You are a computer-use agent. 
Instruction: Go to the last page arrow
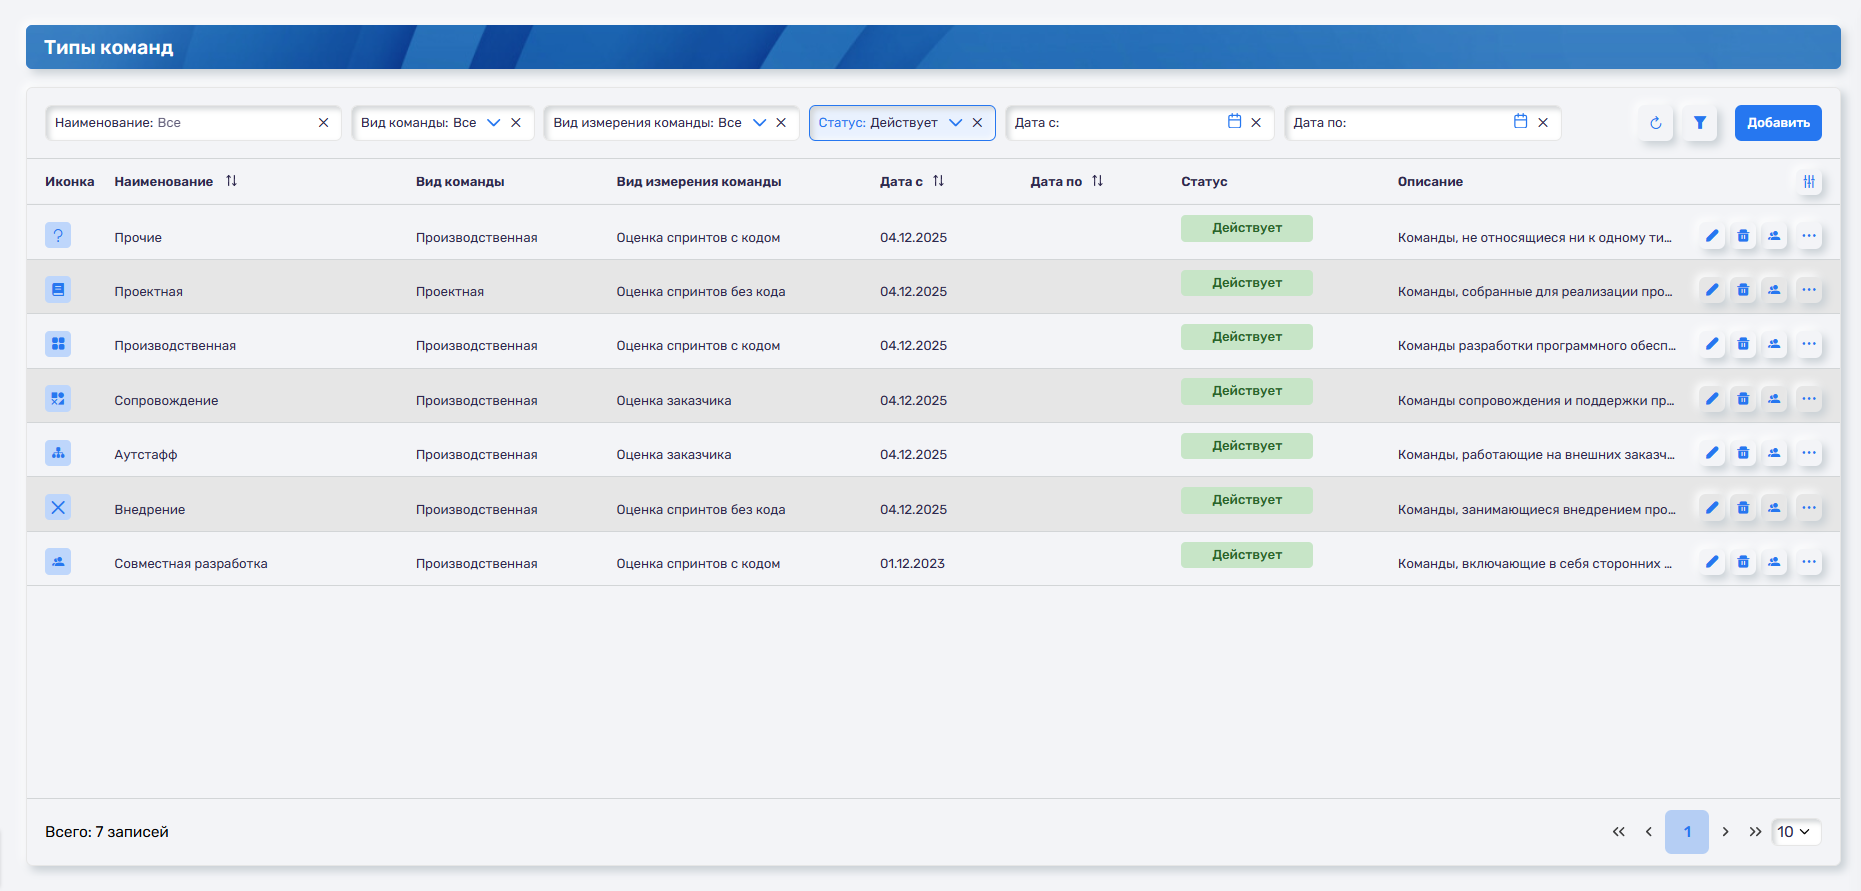[1755, 832]
